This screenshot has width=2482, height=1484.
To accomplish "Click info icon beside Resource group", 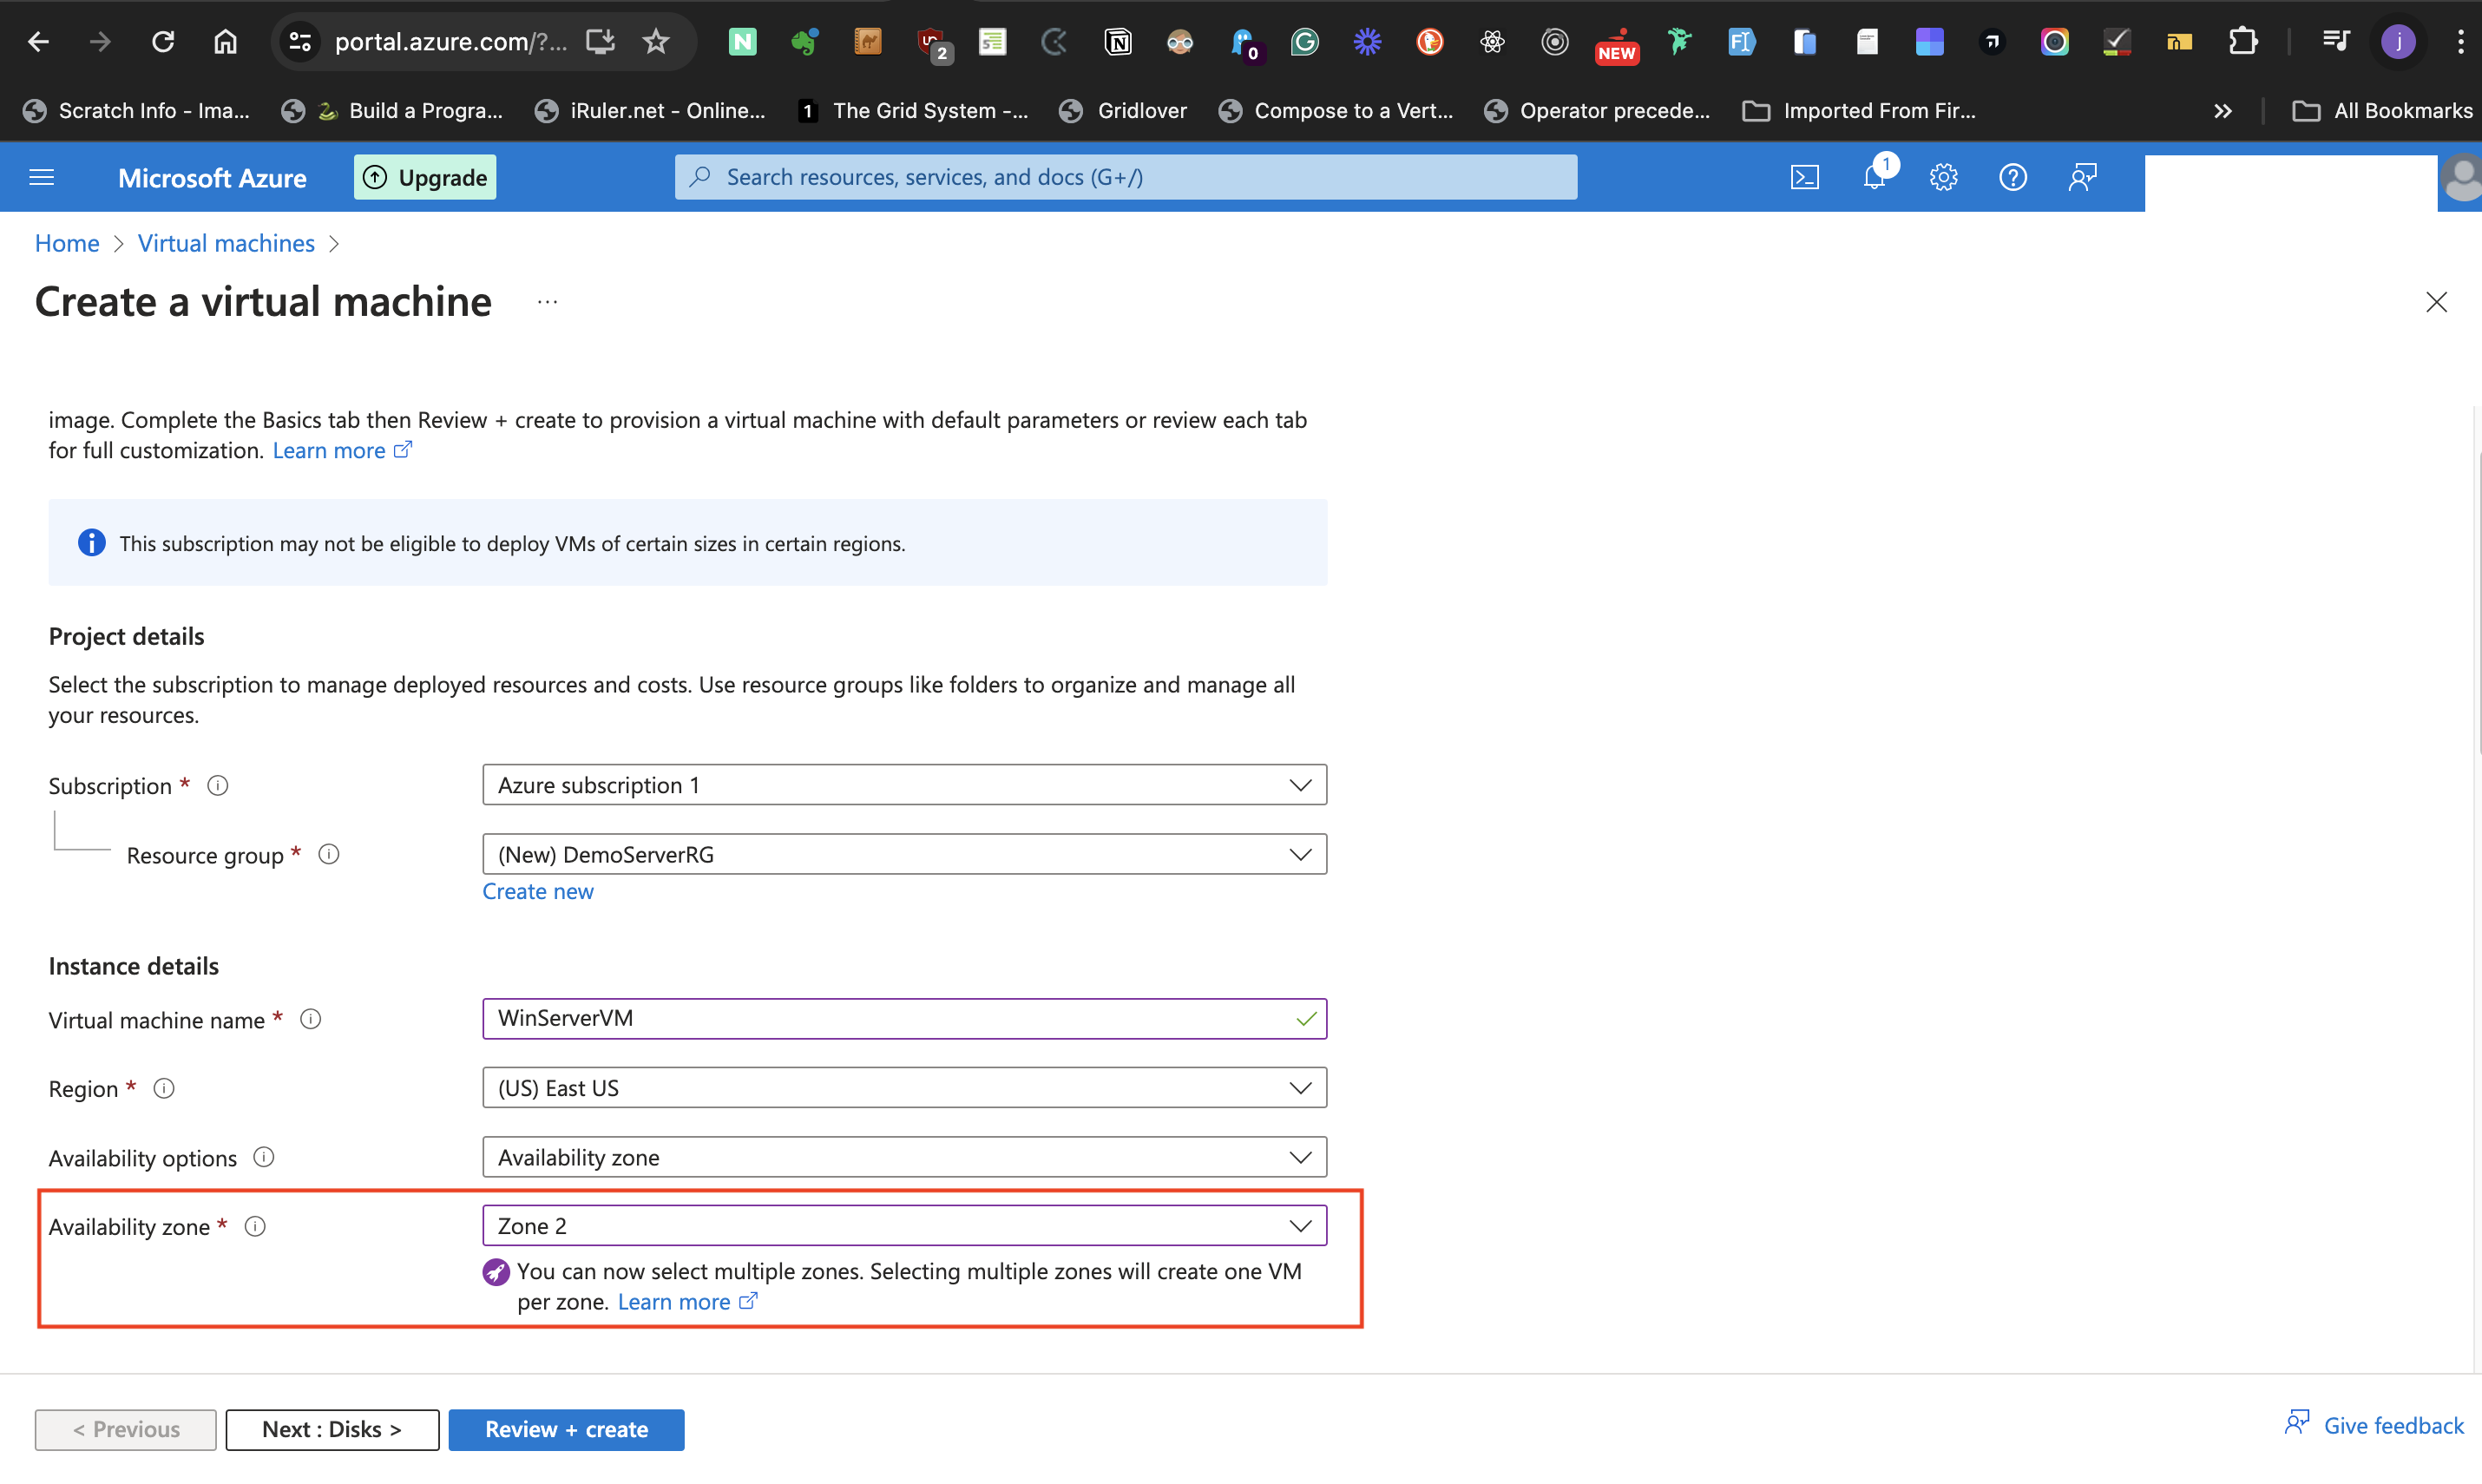I will 329,854.
